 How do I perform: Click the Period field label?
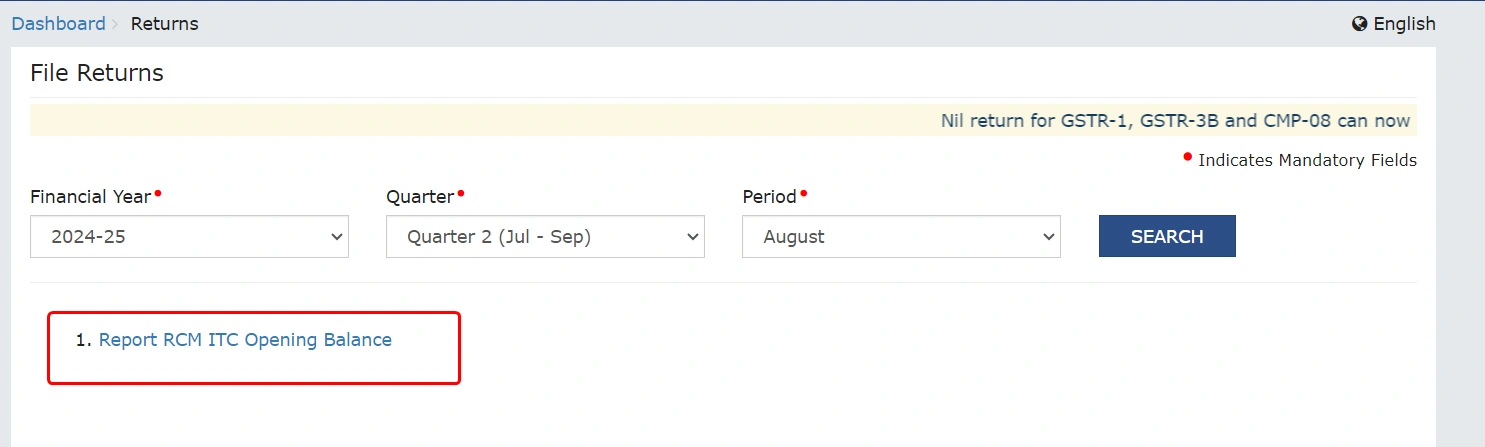pyautogui.click(x=769, y=197)
